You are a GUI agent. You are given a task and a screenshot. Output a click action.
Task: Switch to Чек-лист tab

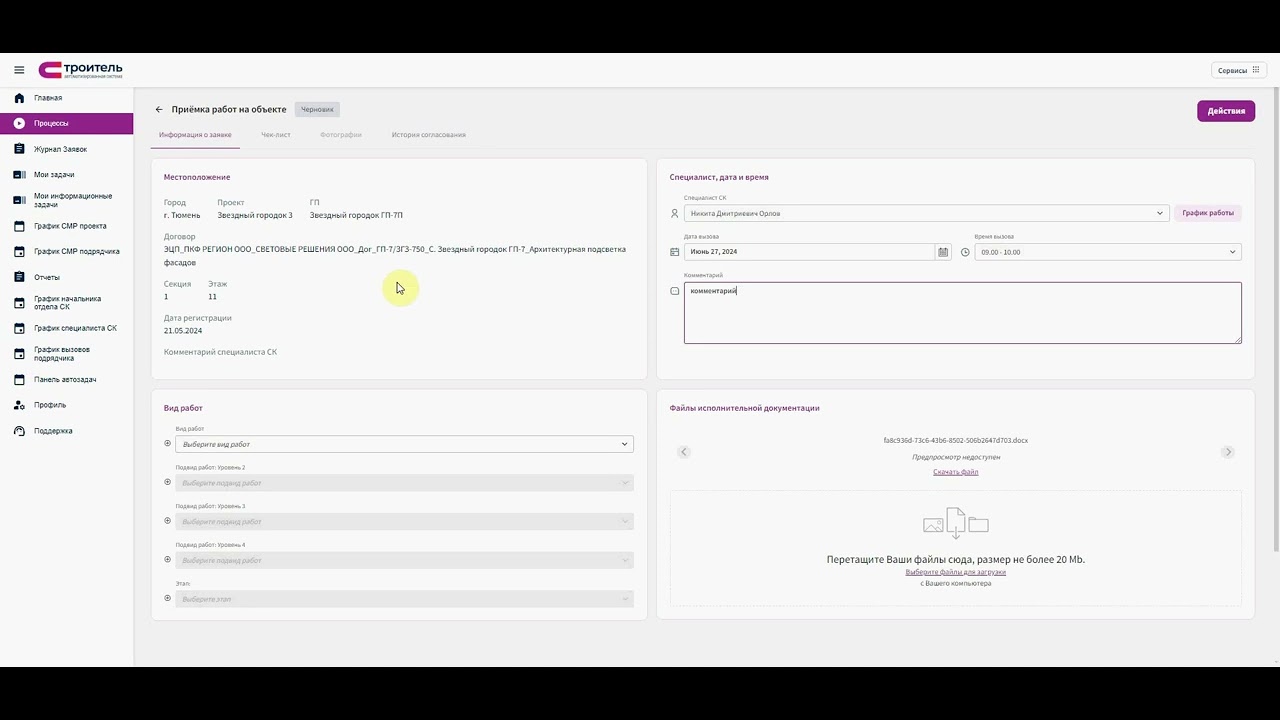[x=276, y=134]
